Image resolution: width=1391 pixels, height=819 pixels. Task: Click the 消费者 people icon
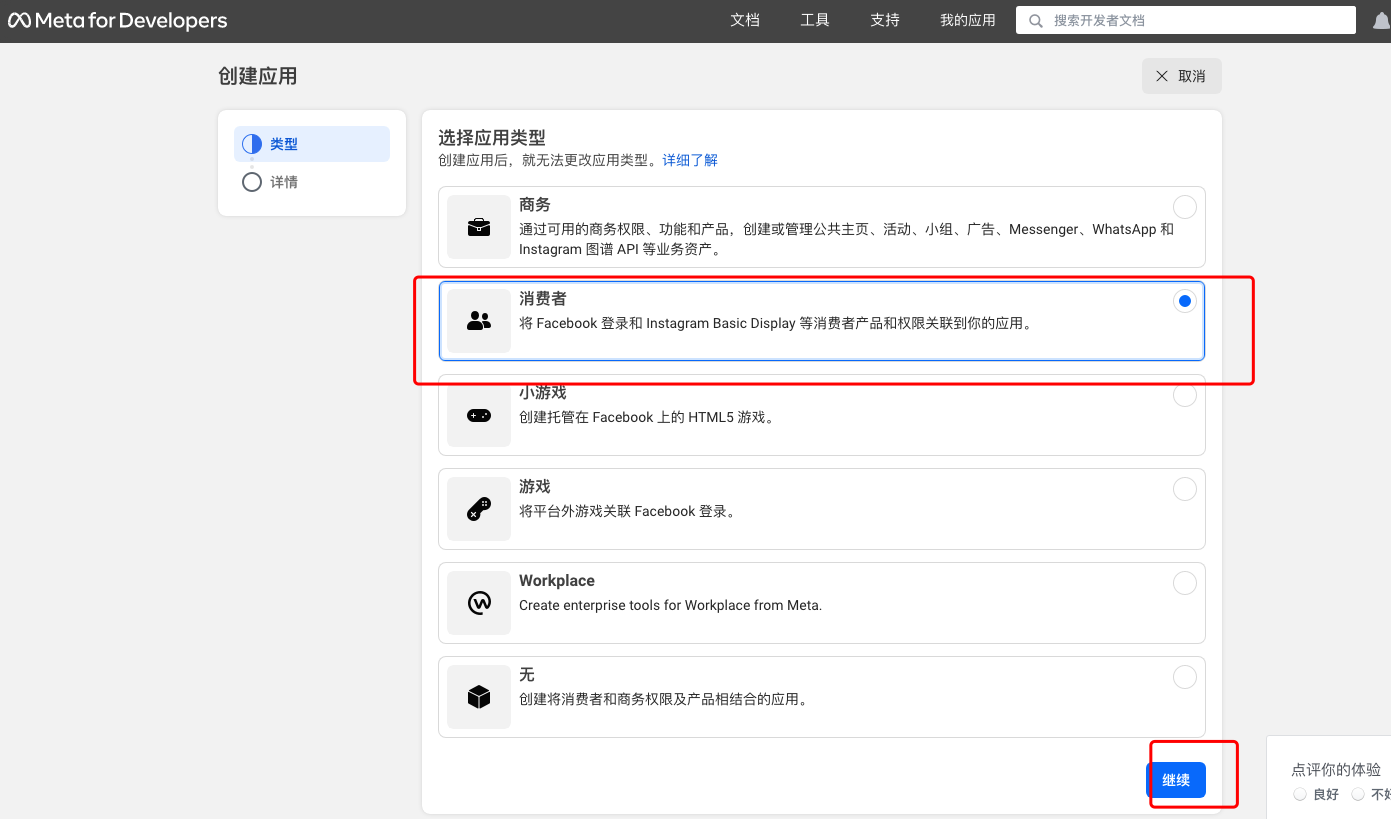click(479, 321)
